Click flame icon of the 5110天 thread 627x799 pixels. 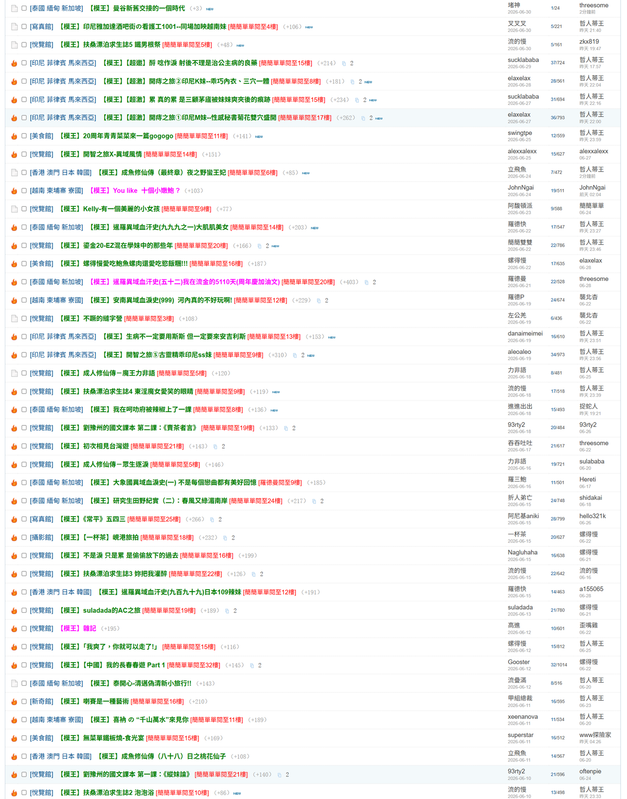(x=14, y=282)
